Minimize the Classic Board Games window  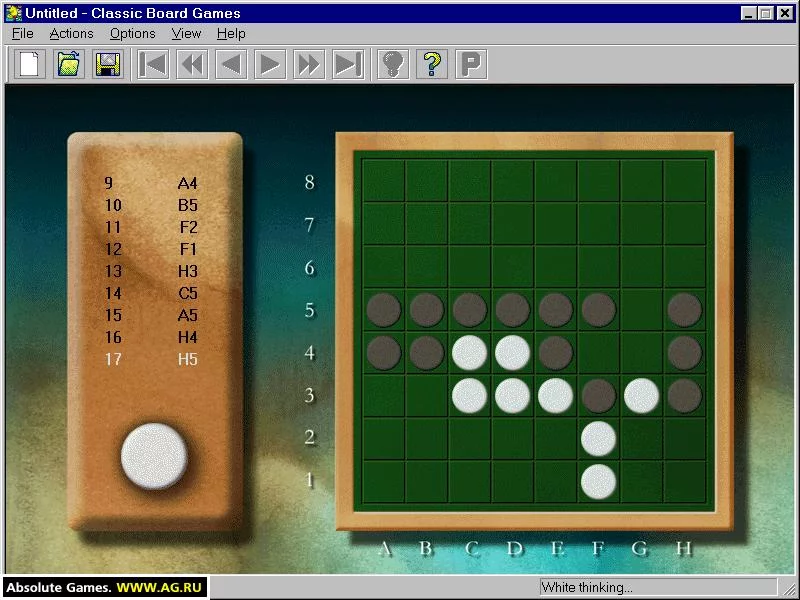[x=748, y=13]
